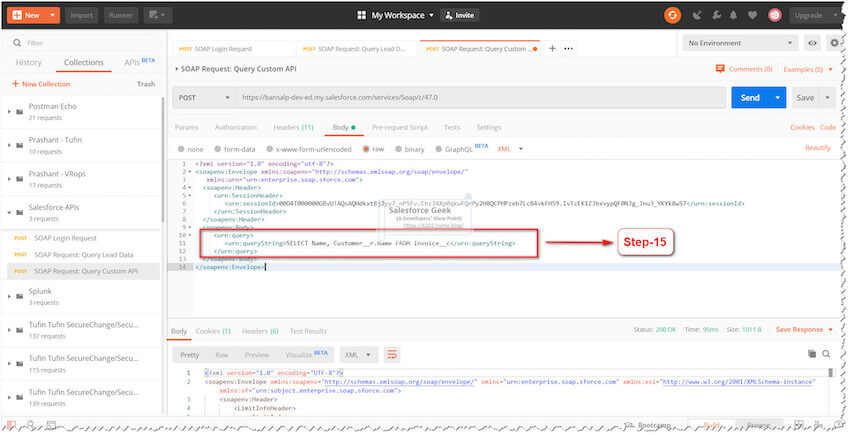Click the collections Filter search field

click(84, 43)
